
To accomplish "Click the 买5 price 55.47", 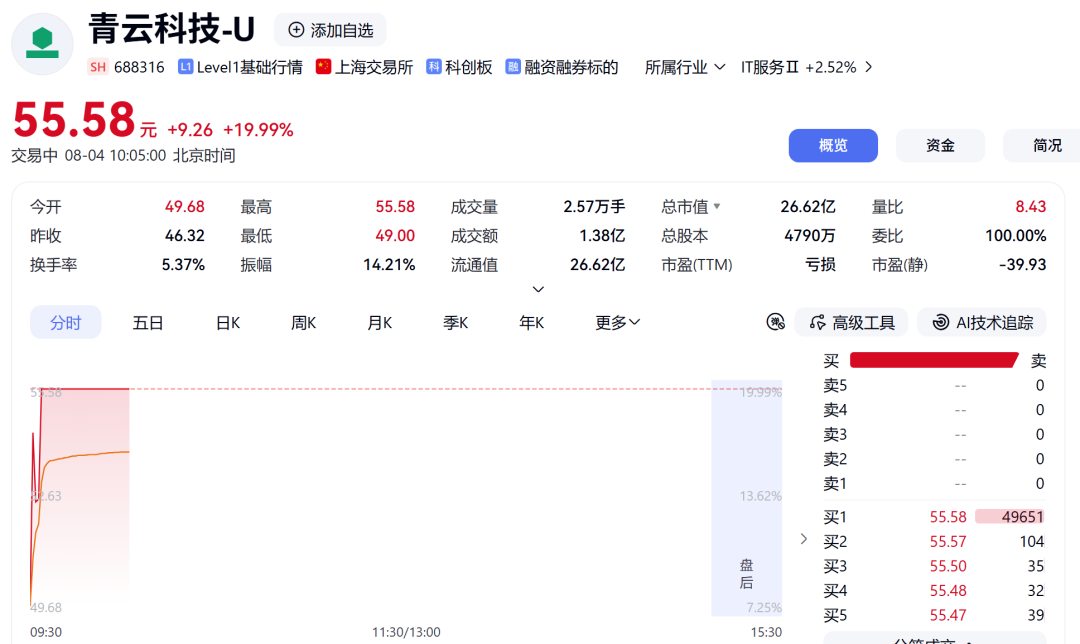I will (x=948, y=615).
